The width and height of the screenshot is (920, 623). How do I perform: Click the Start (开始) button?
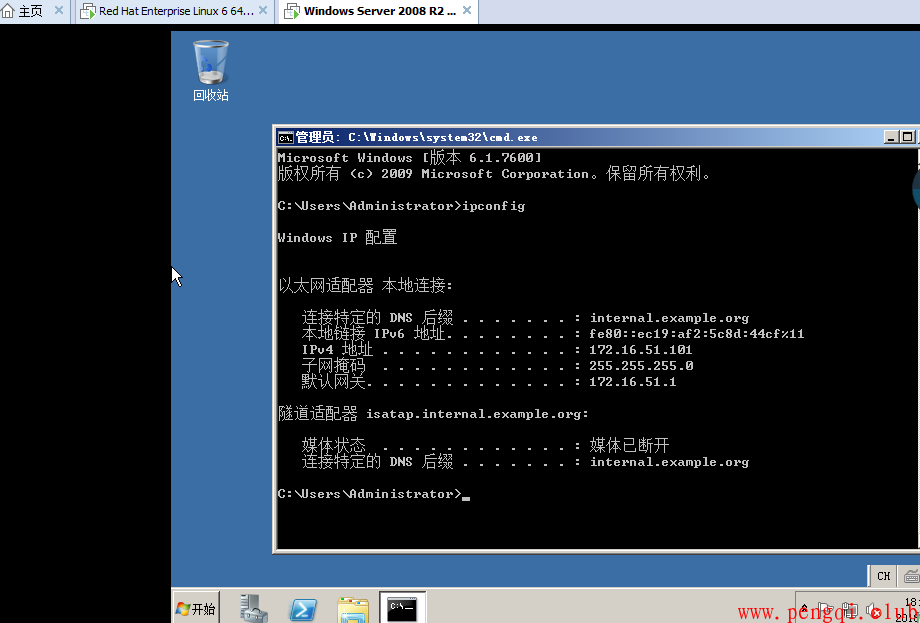coord(196,608)
